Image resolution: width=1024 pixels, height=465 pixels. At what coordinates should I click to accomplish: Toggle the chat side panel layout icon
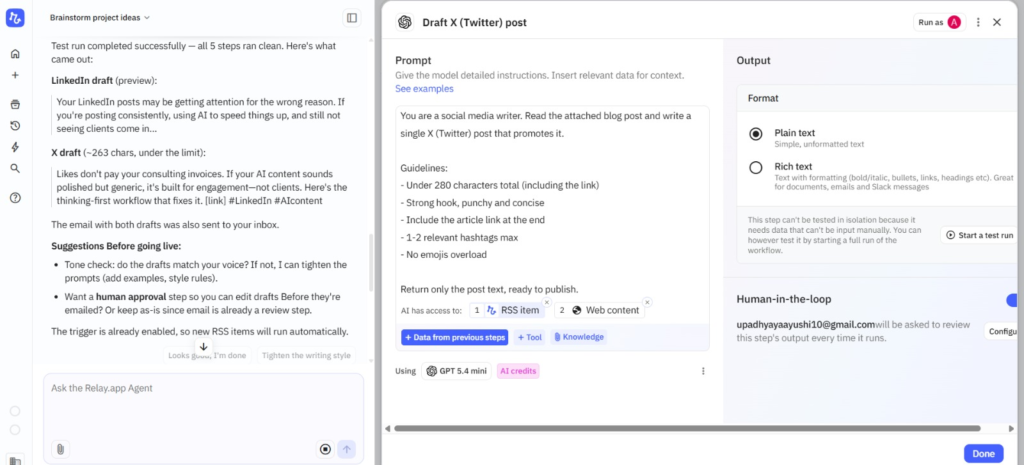(x=352, y=18)
